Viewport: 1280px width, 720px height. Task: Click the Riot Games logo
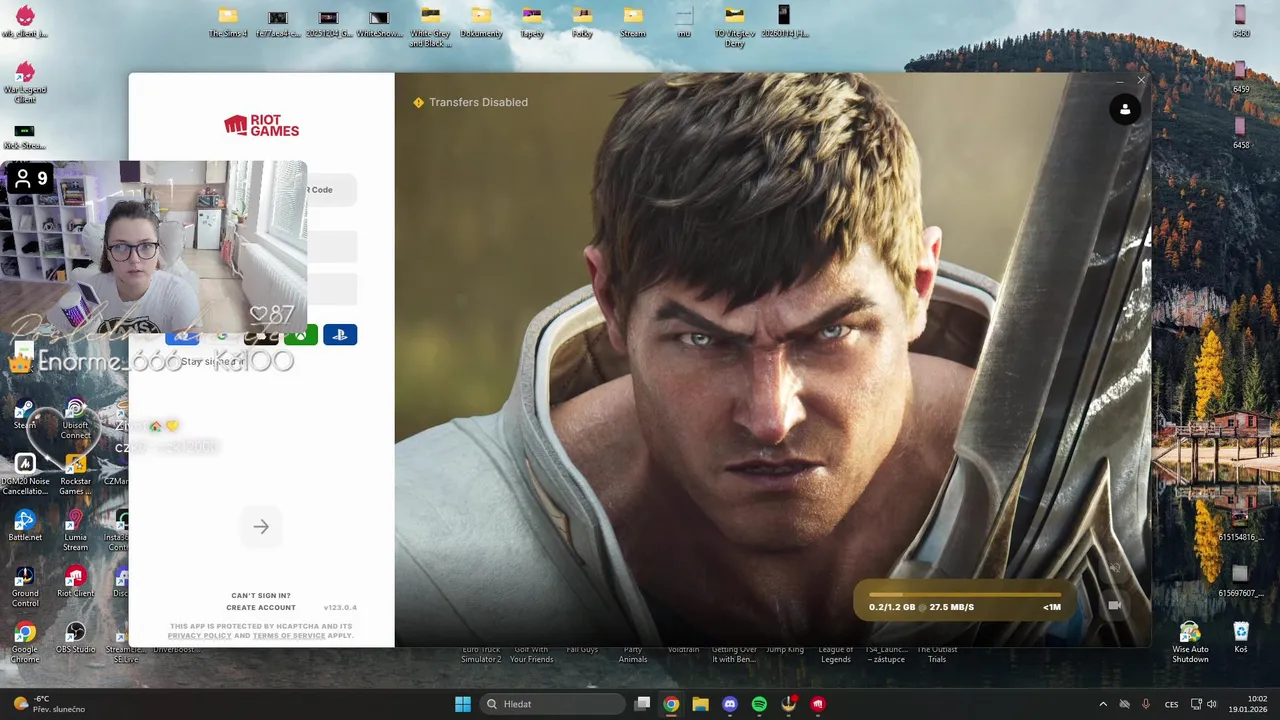pyautogui.click(x=261, y=125)
